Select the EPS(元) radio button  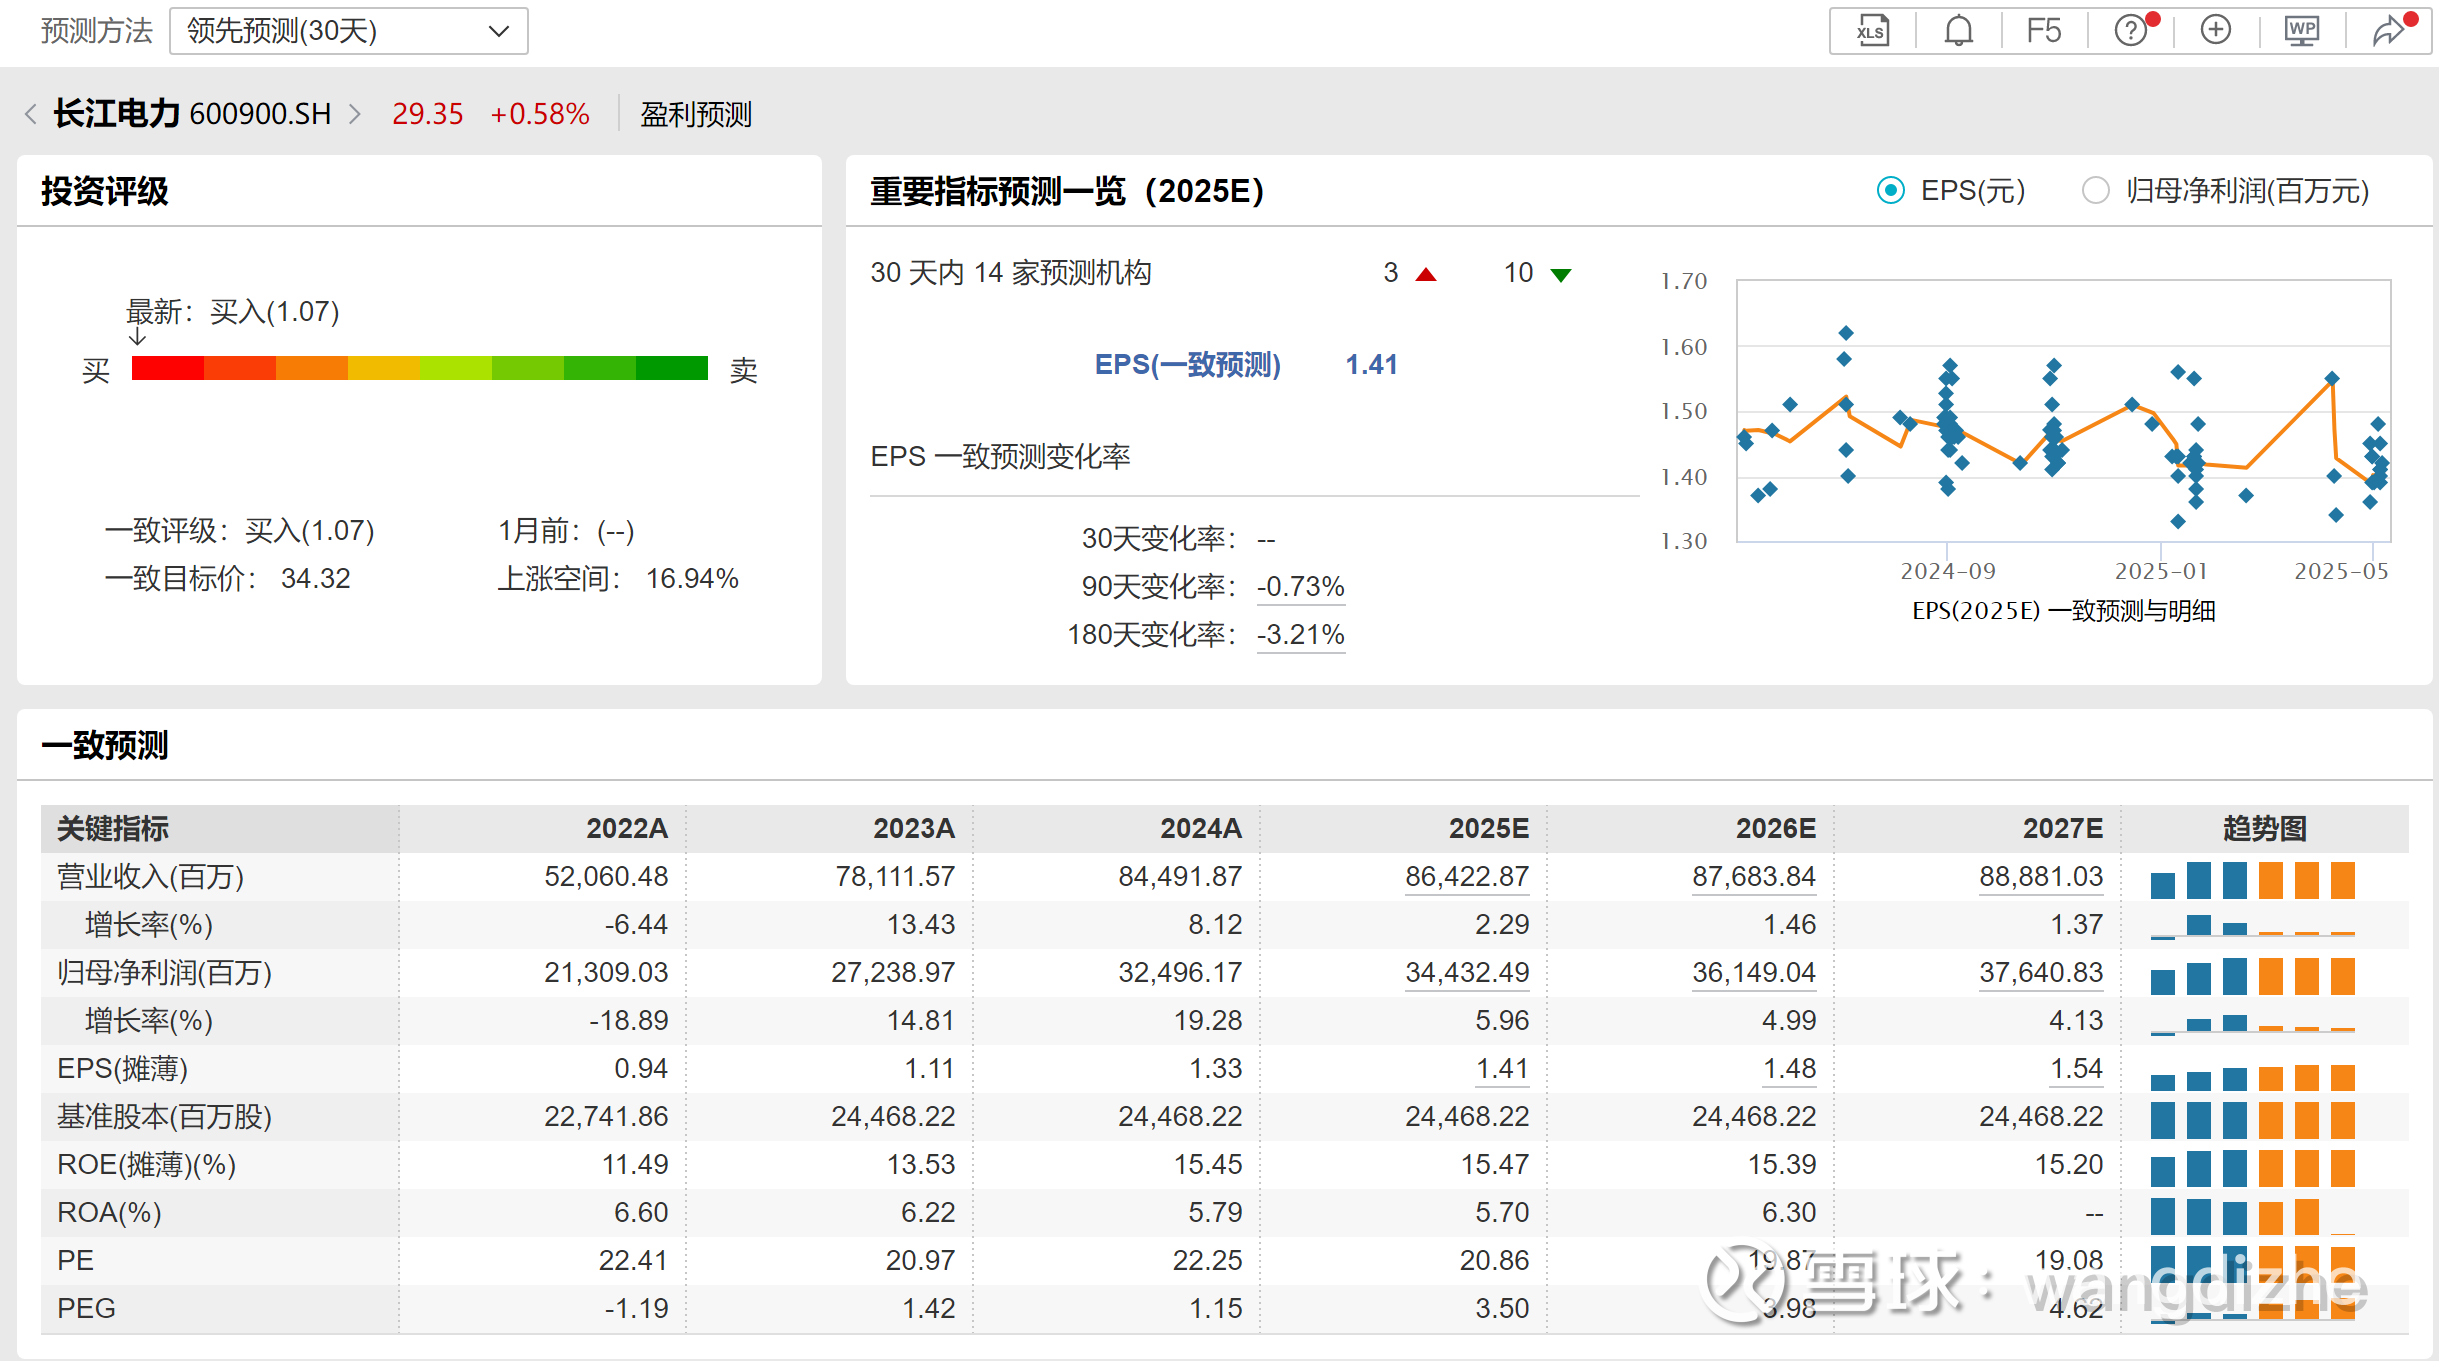[x=1891, y=190]
